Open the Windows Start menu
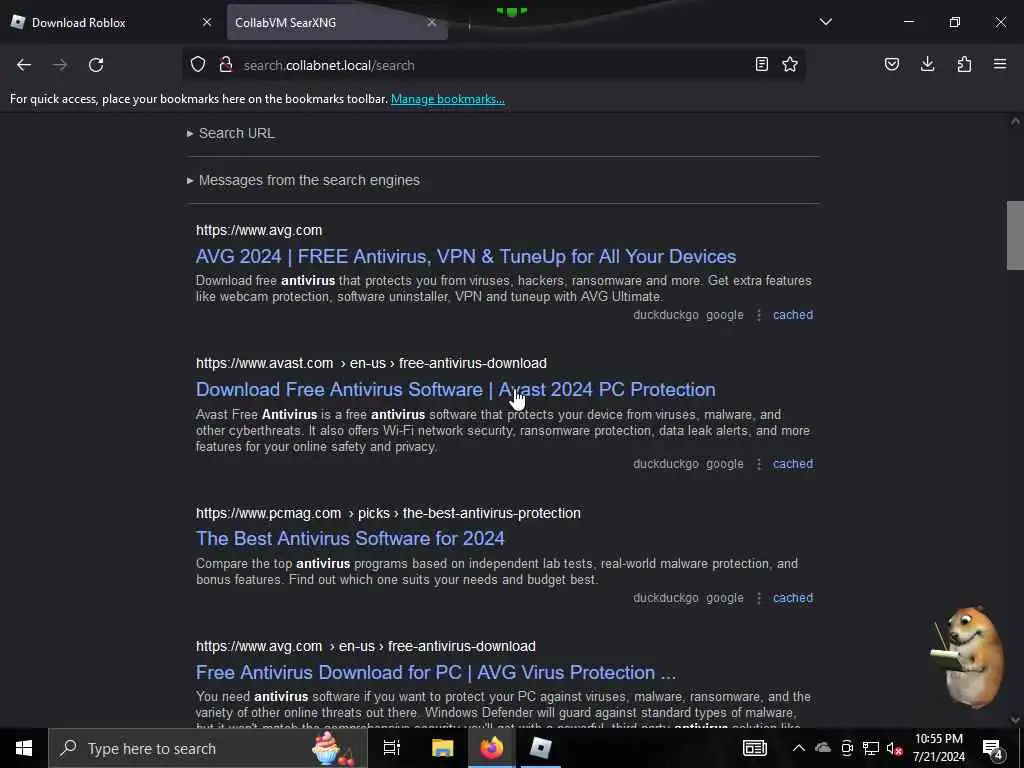The width and height of the screenshot is (1024, 768). [24, 748]
